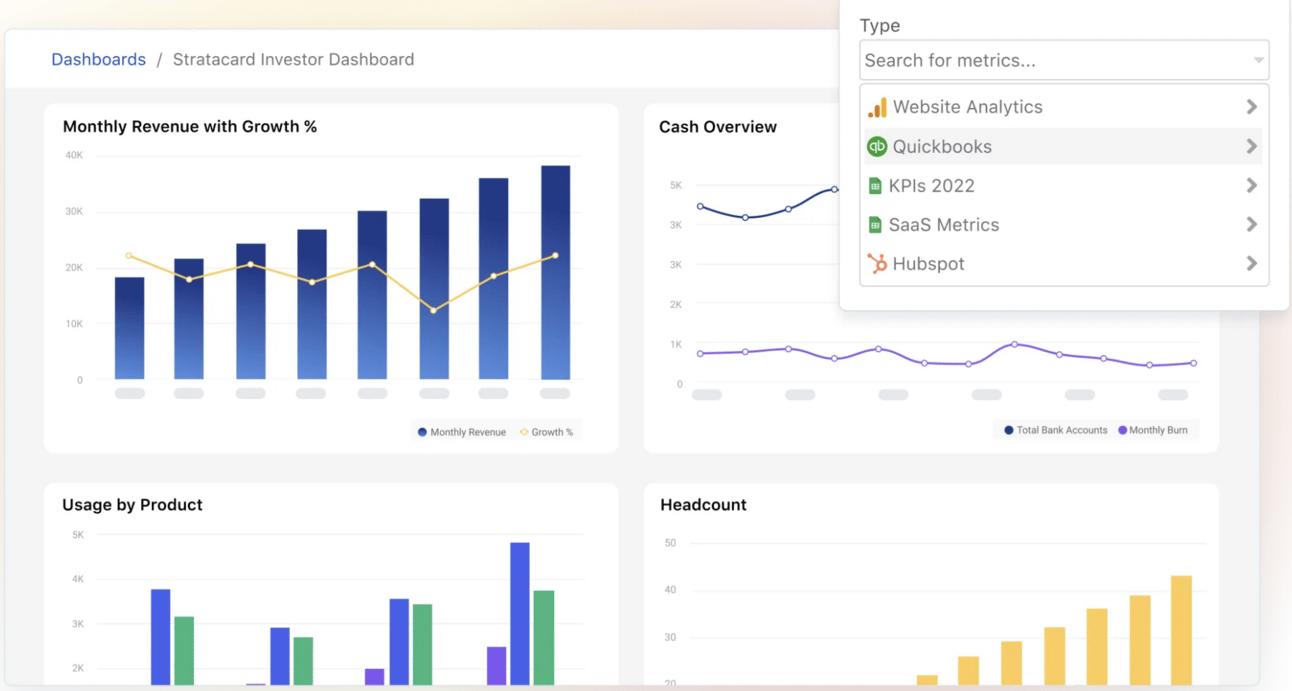Toggle Monthly Burn legend entry
The height and width of the screenshot is (691, 1292).
(x=1153, y=430)
